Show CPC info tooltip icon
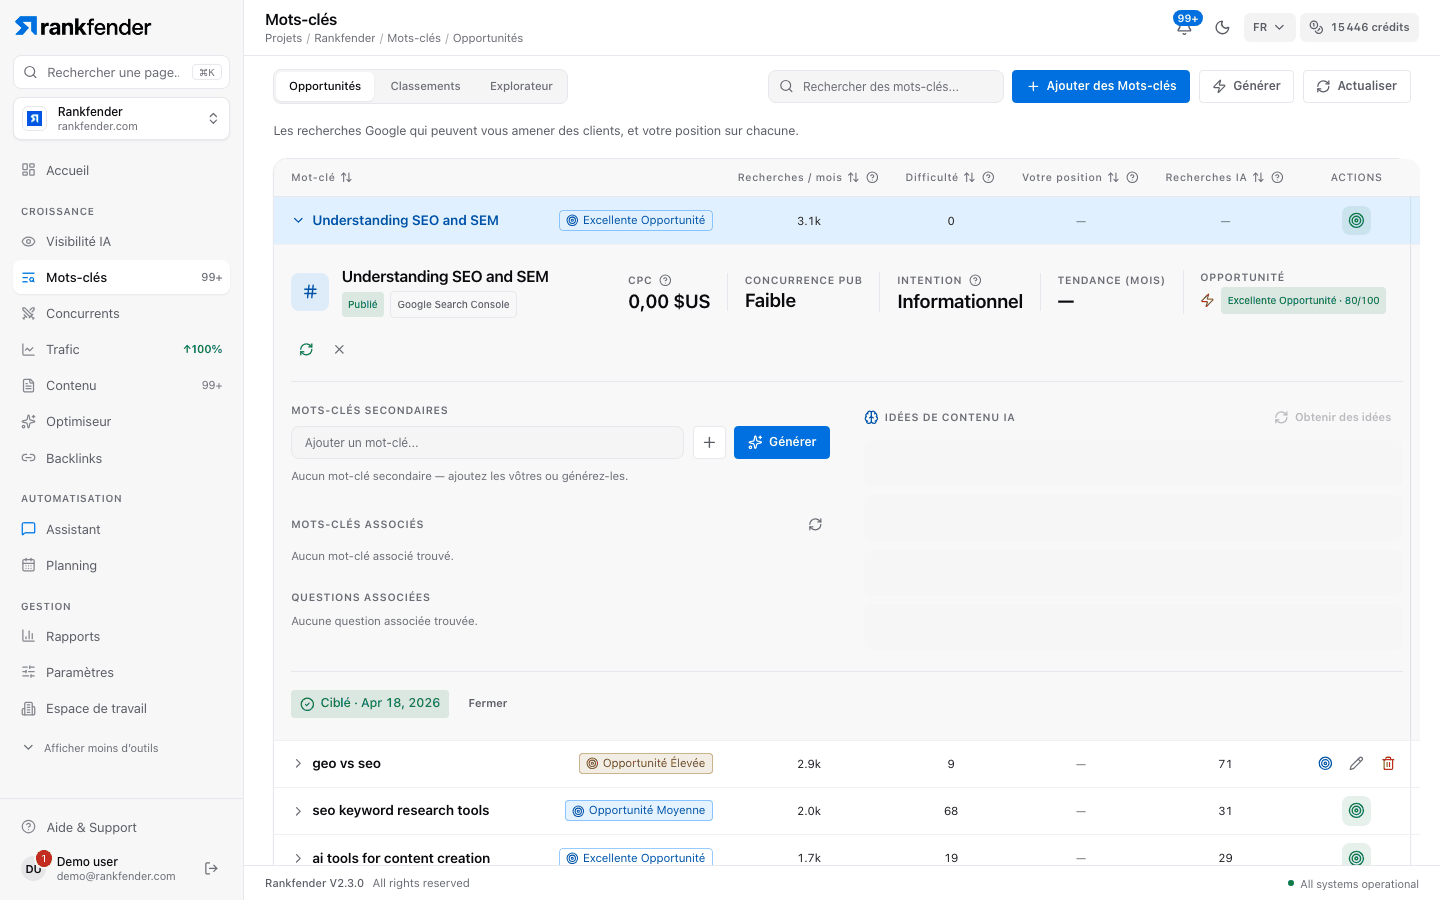Image resolution: width=1440 pixels, height=900 pixels. pos(666,280)
